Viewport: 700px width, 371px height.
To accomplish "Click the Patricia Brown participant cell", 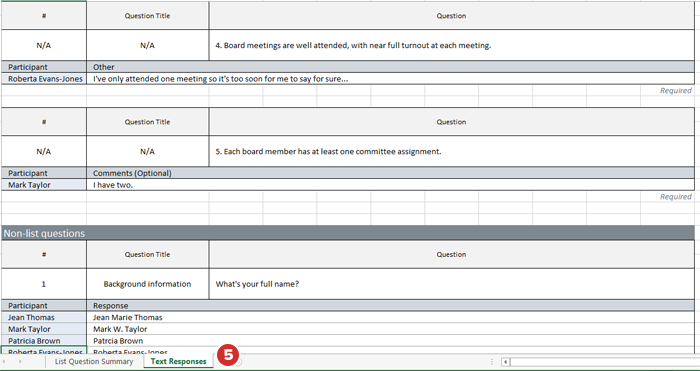I will (x=44, y=341).
